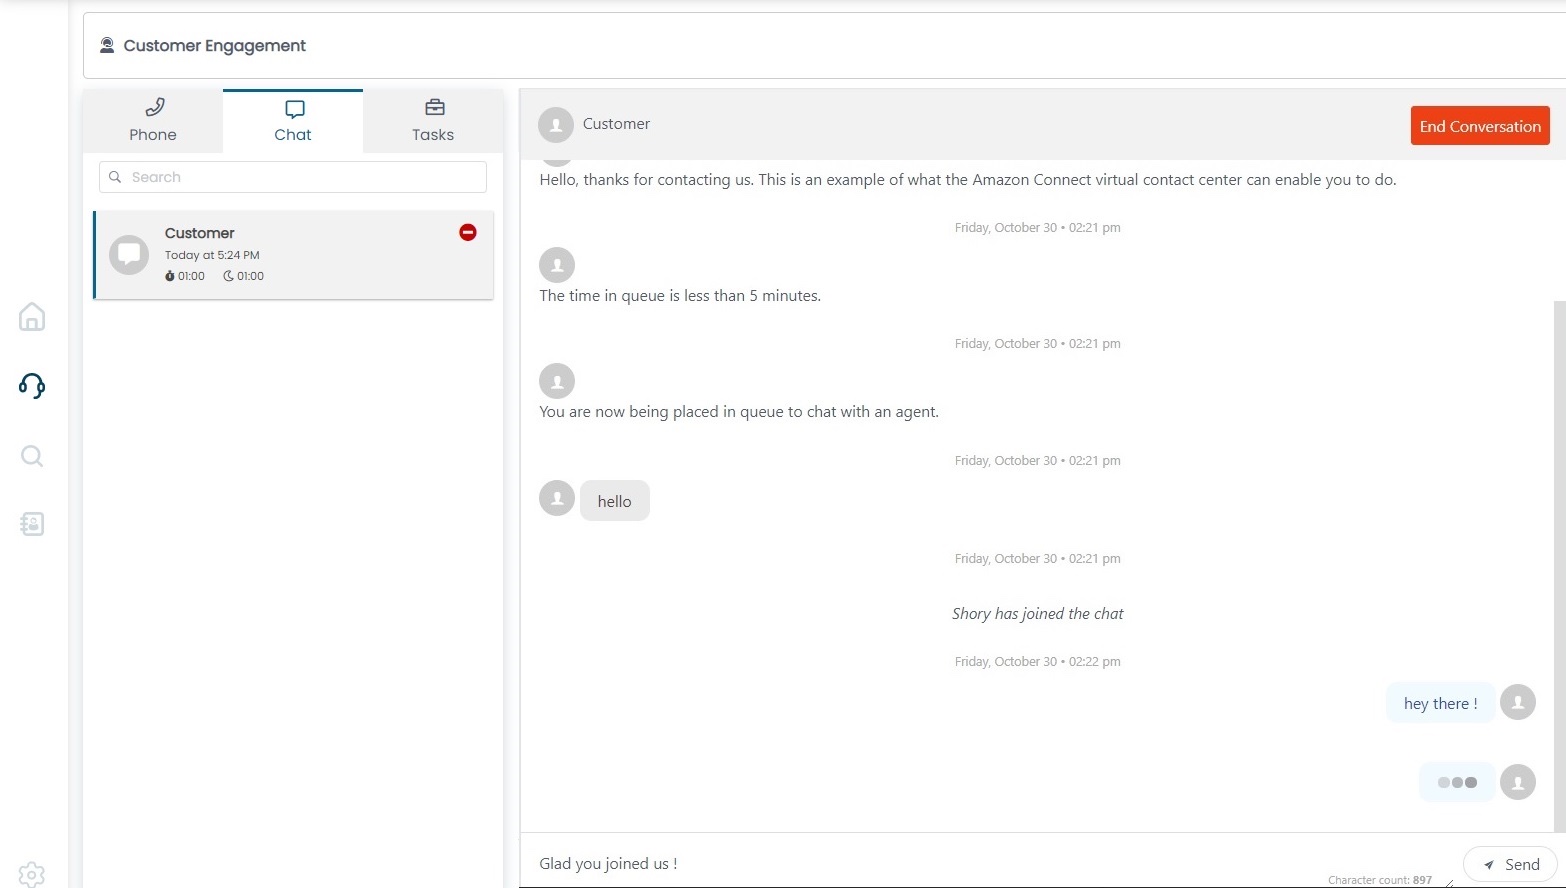This screenshot has height=888, width=1566.
Task: Click the 'hey there !' message bubble
Action: 1440,703
